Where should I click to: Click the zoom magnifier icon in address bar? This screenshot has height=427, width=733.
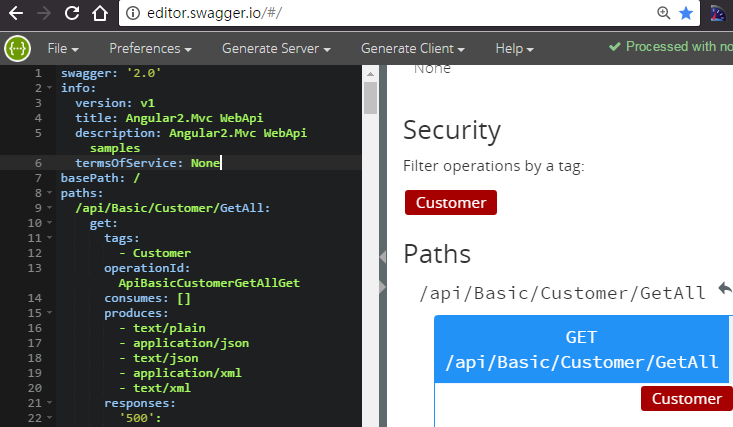pyautogui.click(x=663, y=13)
